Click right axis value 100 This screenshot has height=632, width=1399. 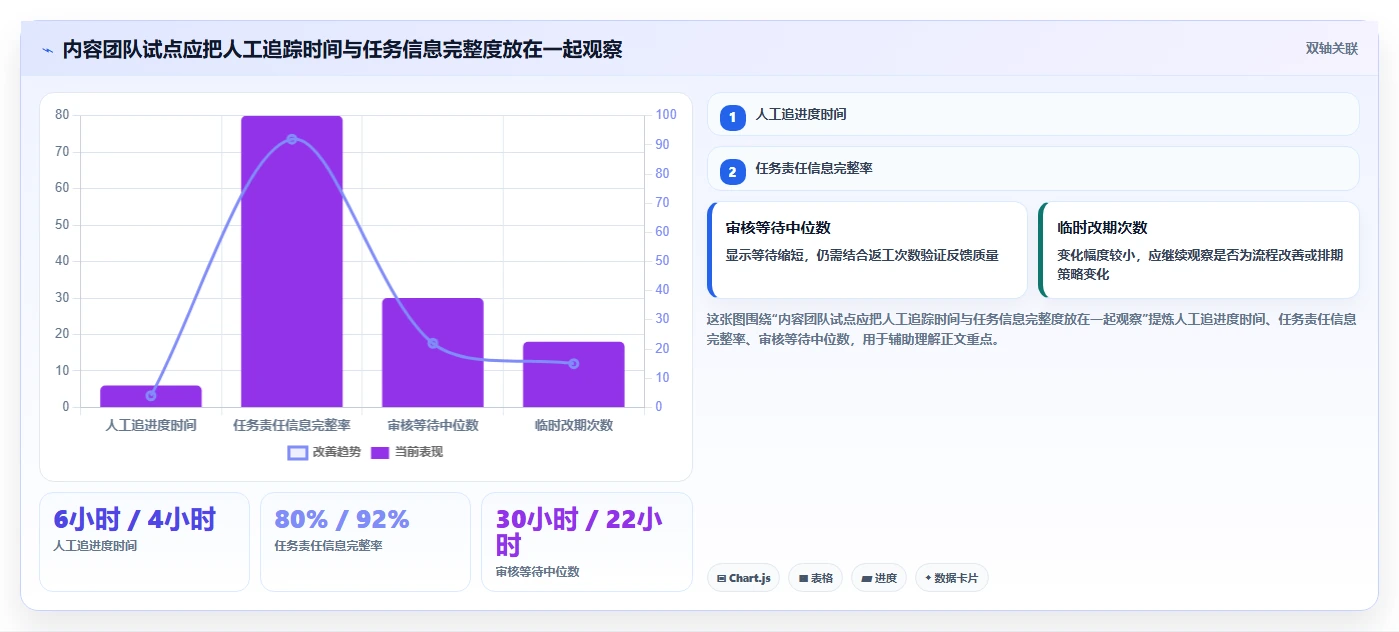pyautogui.click(x=666, y=115)
